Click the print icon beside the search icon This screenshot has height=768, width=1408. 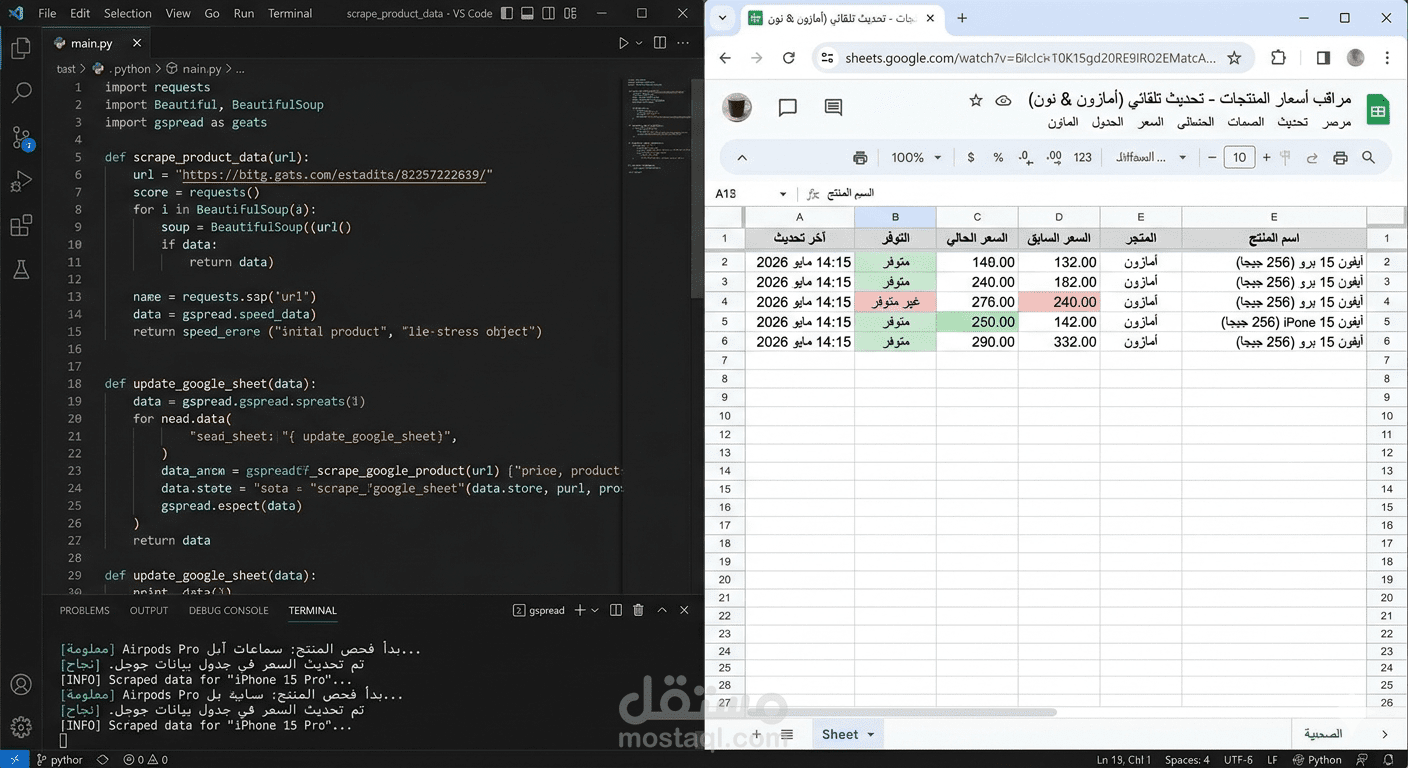(x=1341, y=158)
